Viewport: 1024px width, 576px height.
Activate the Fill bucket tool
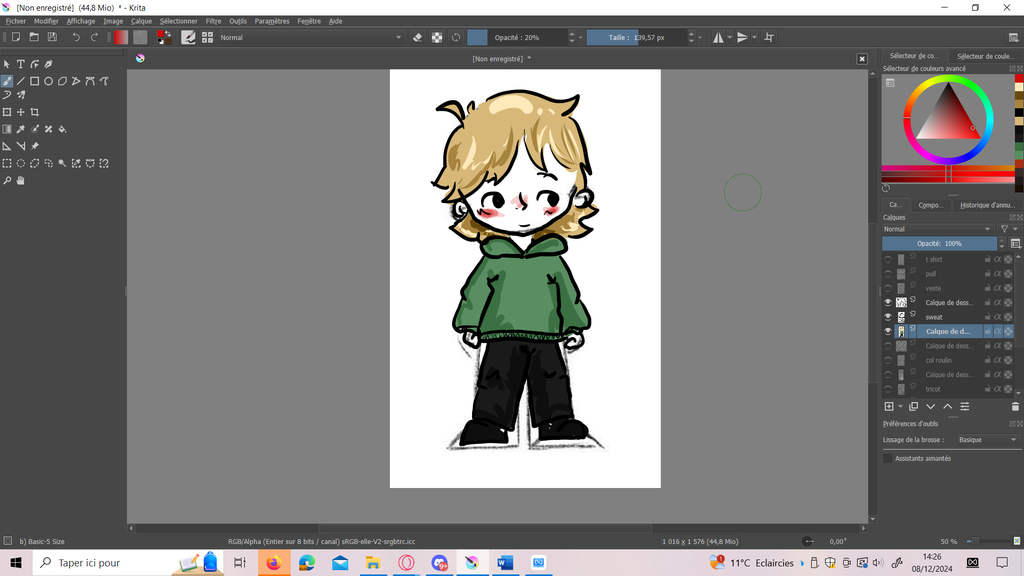[62, 129]
